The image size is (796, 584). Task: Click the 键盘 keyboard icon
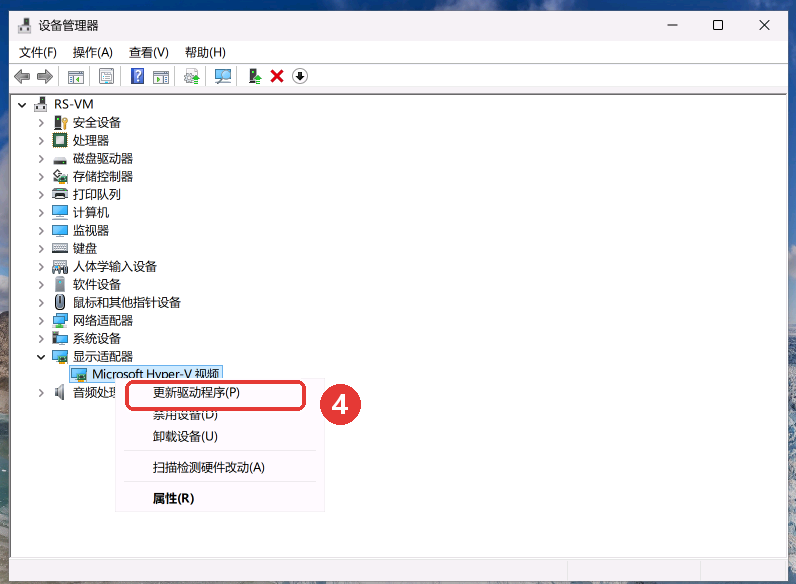click(60, 248)
